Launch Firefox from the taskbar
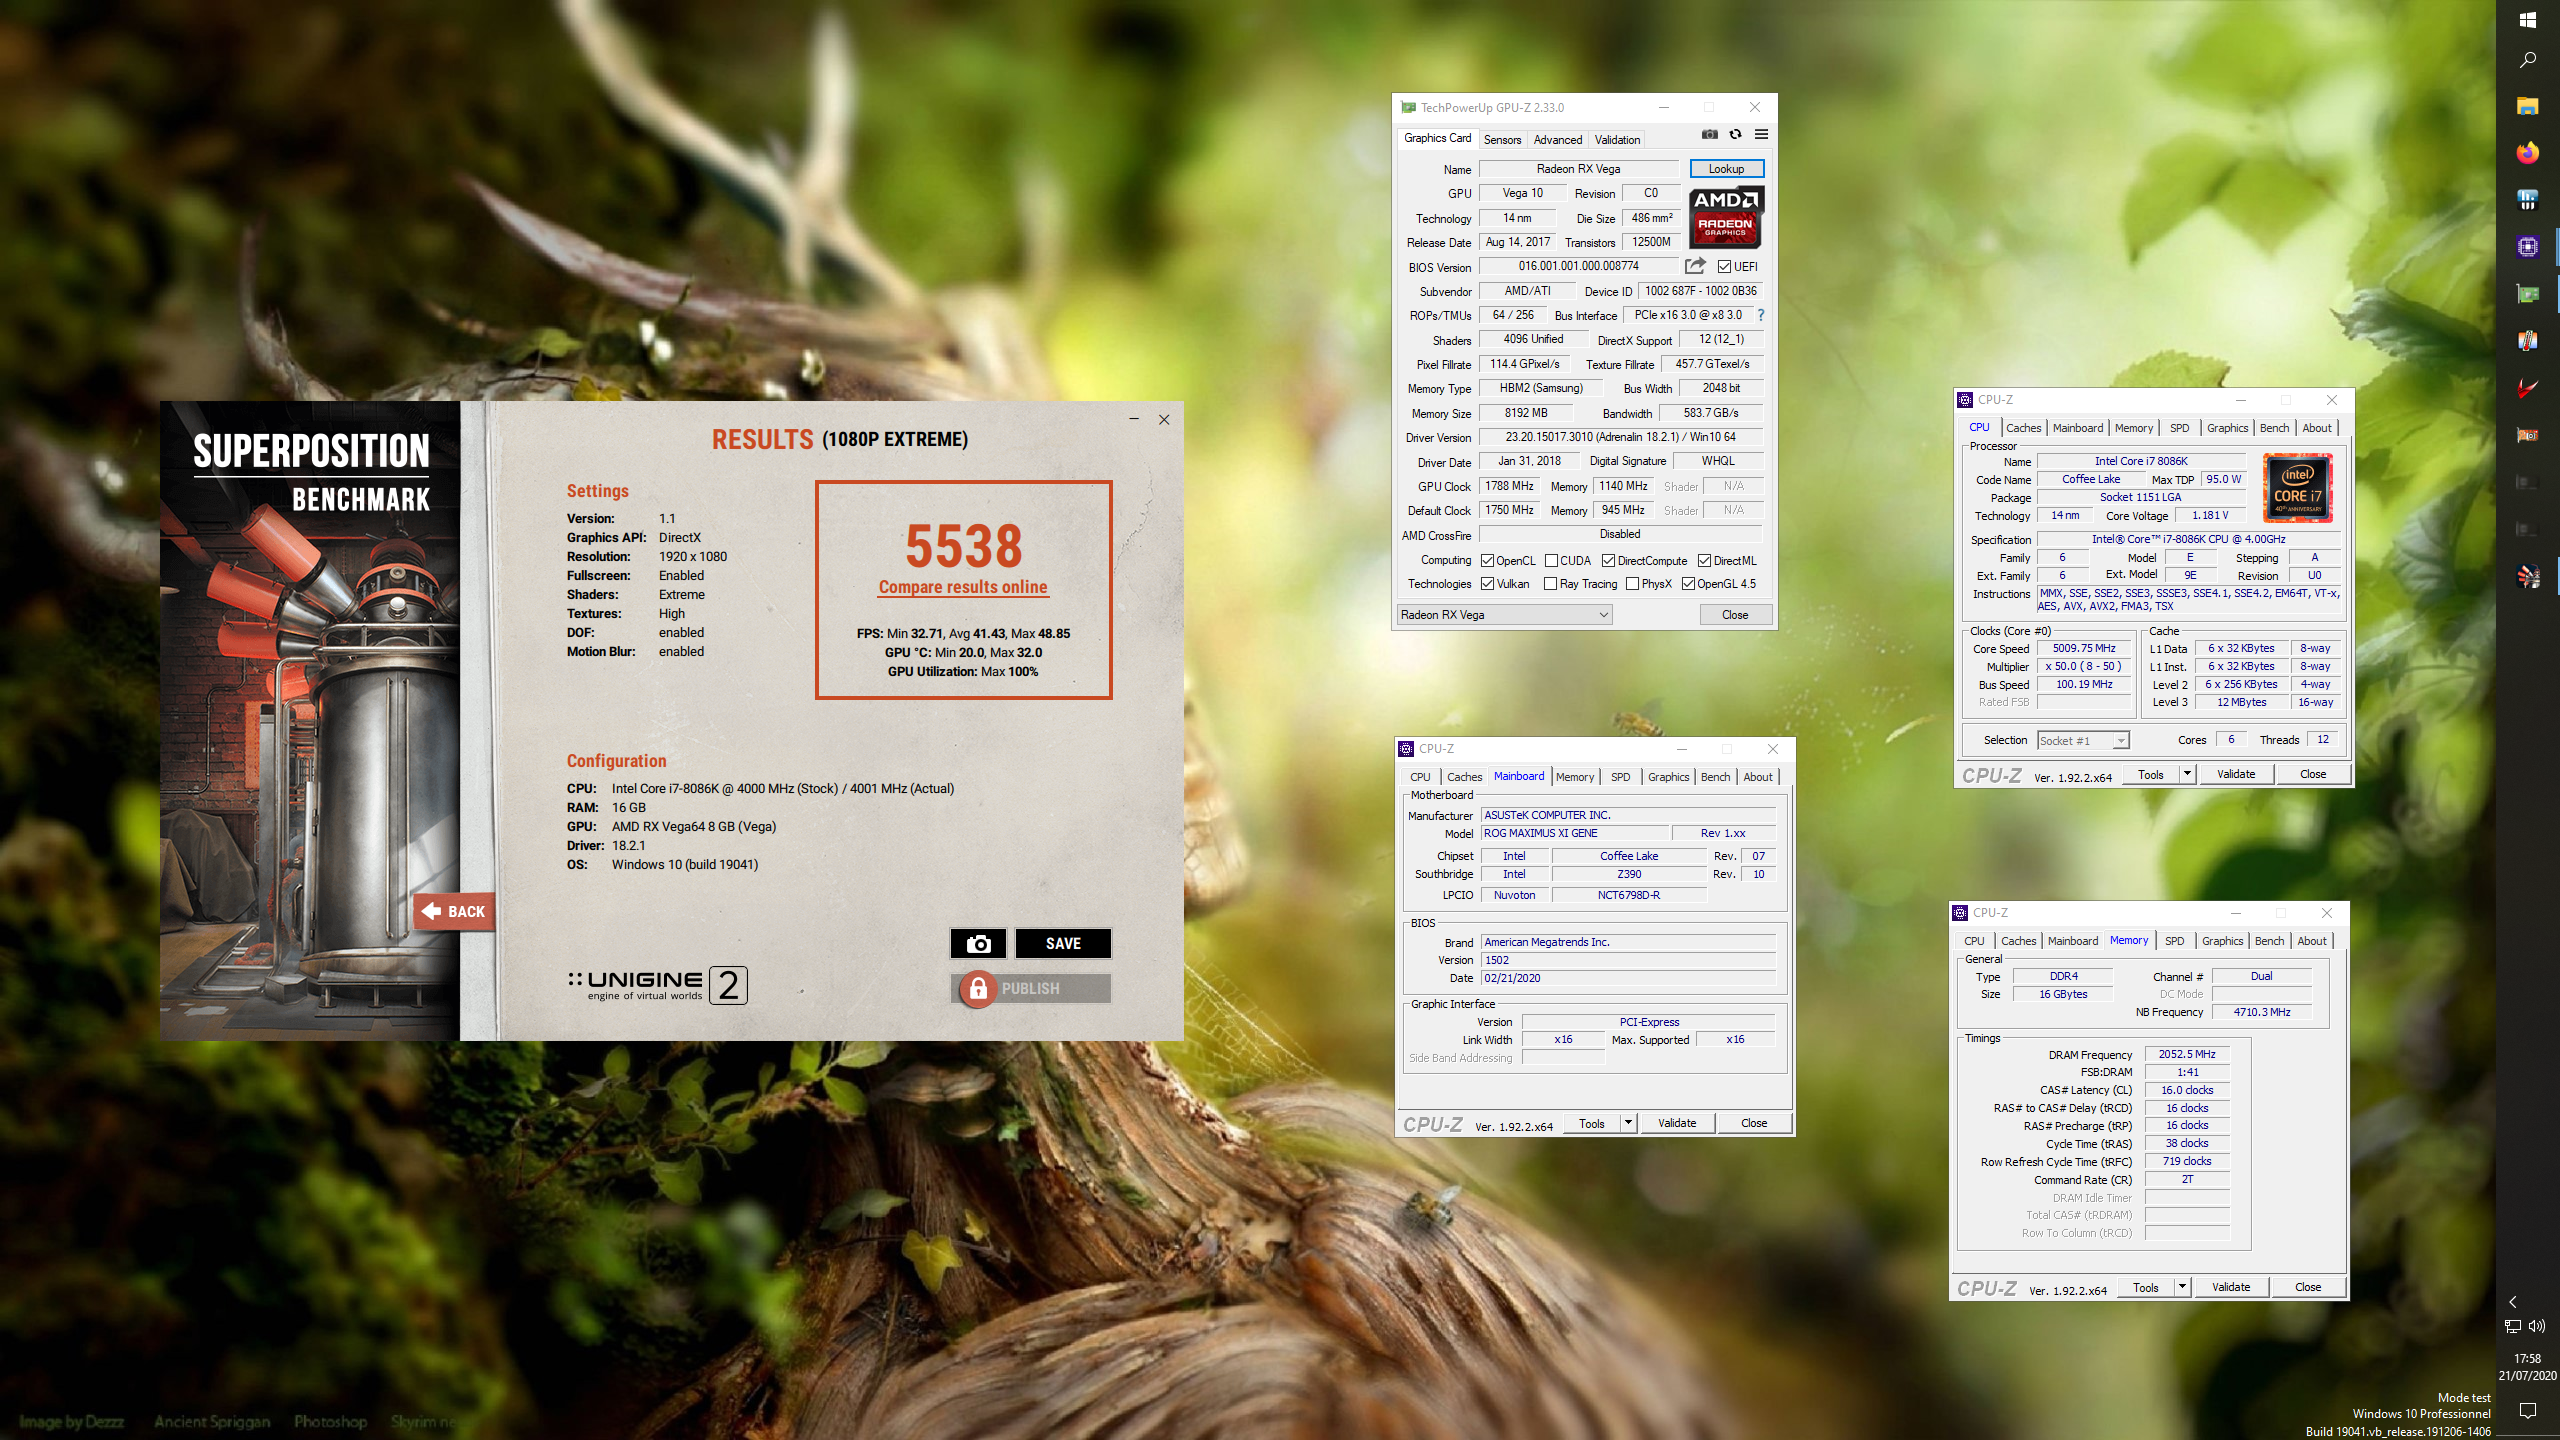The height and width of the screenshot is (1440, 2560). tap(2528, 153)
